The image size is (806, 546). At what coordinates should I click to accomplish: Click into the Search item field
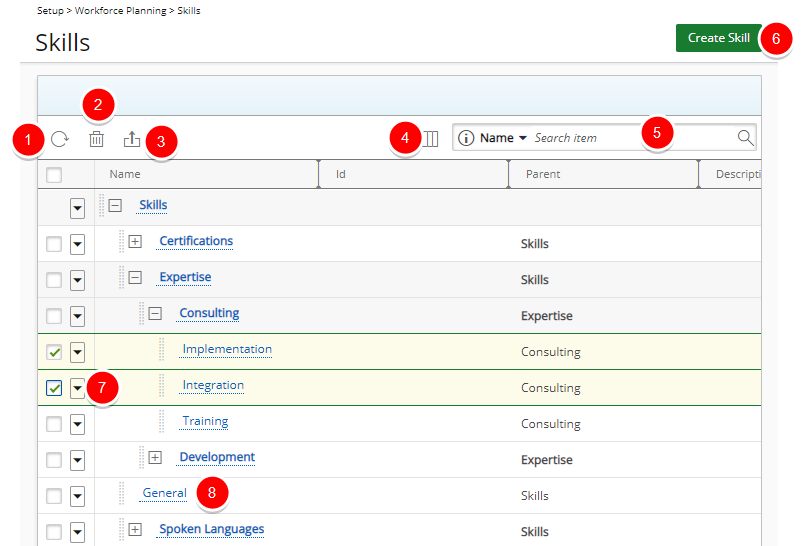[x=632, y=138]
